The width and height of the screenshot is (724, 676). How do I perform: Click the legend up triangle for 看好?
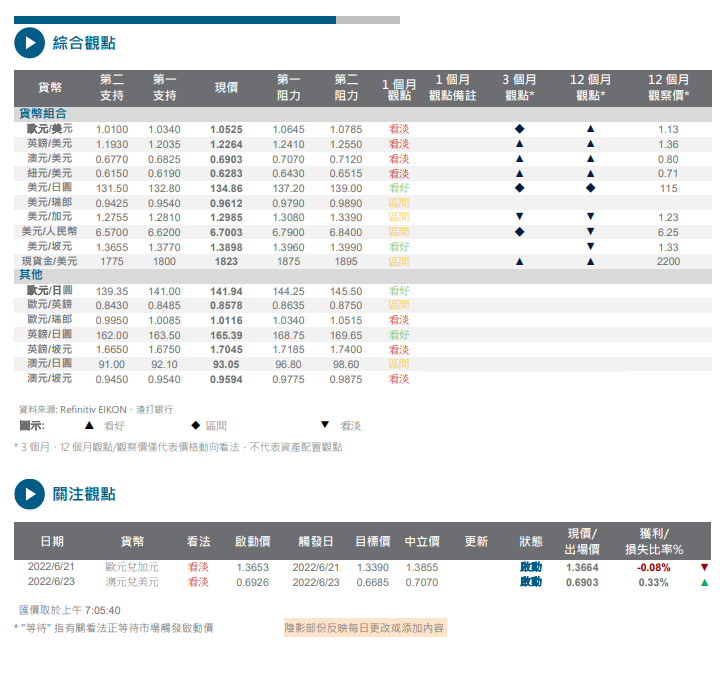point(89,425)
